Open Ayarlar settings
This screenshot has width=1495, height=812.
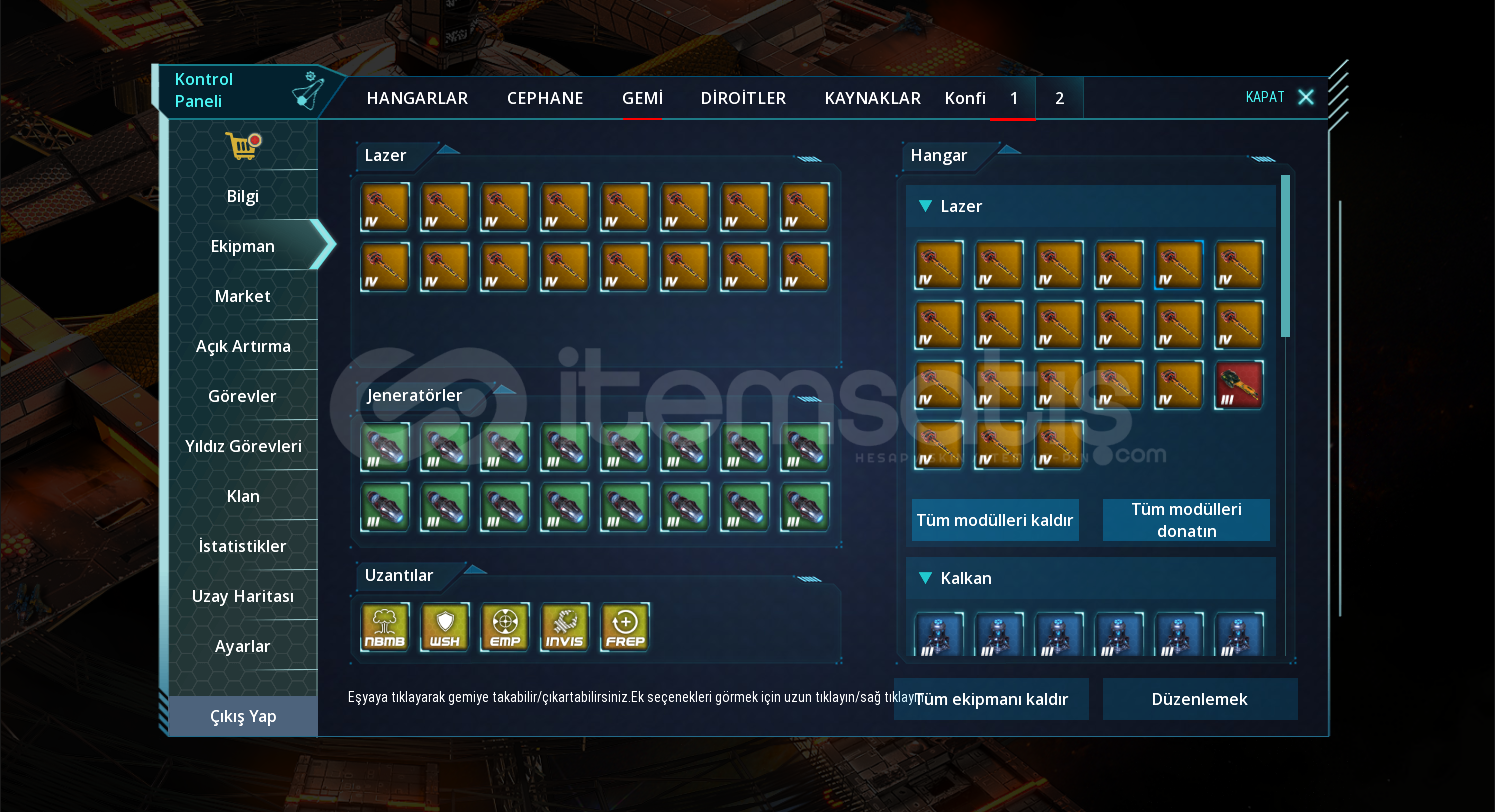243,646
